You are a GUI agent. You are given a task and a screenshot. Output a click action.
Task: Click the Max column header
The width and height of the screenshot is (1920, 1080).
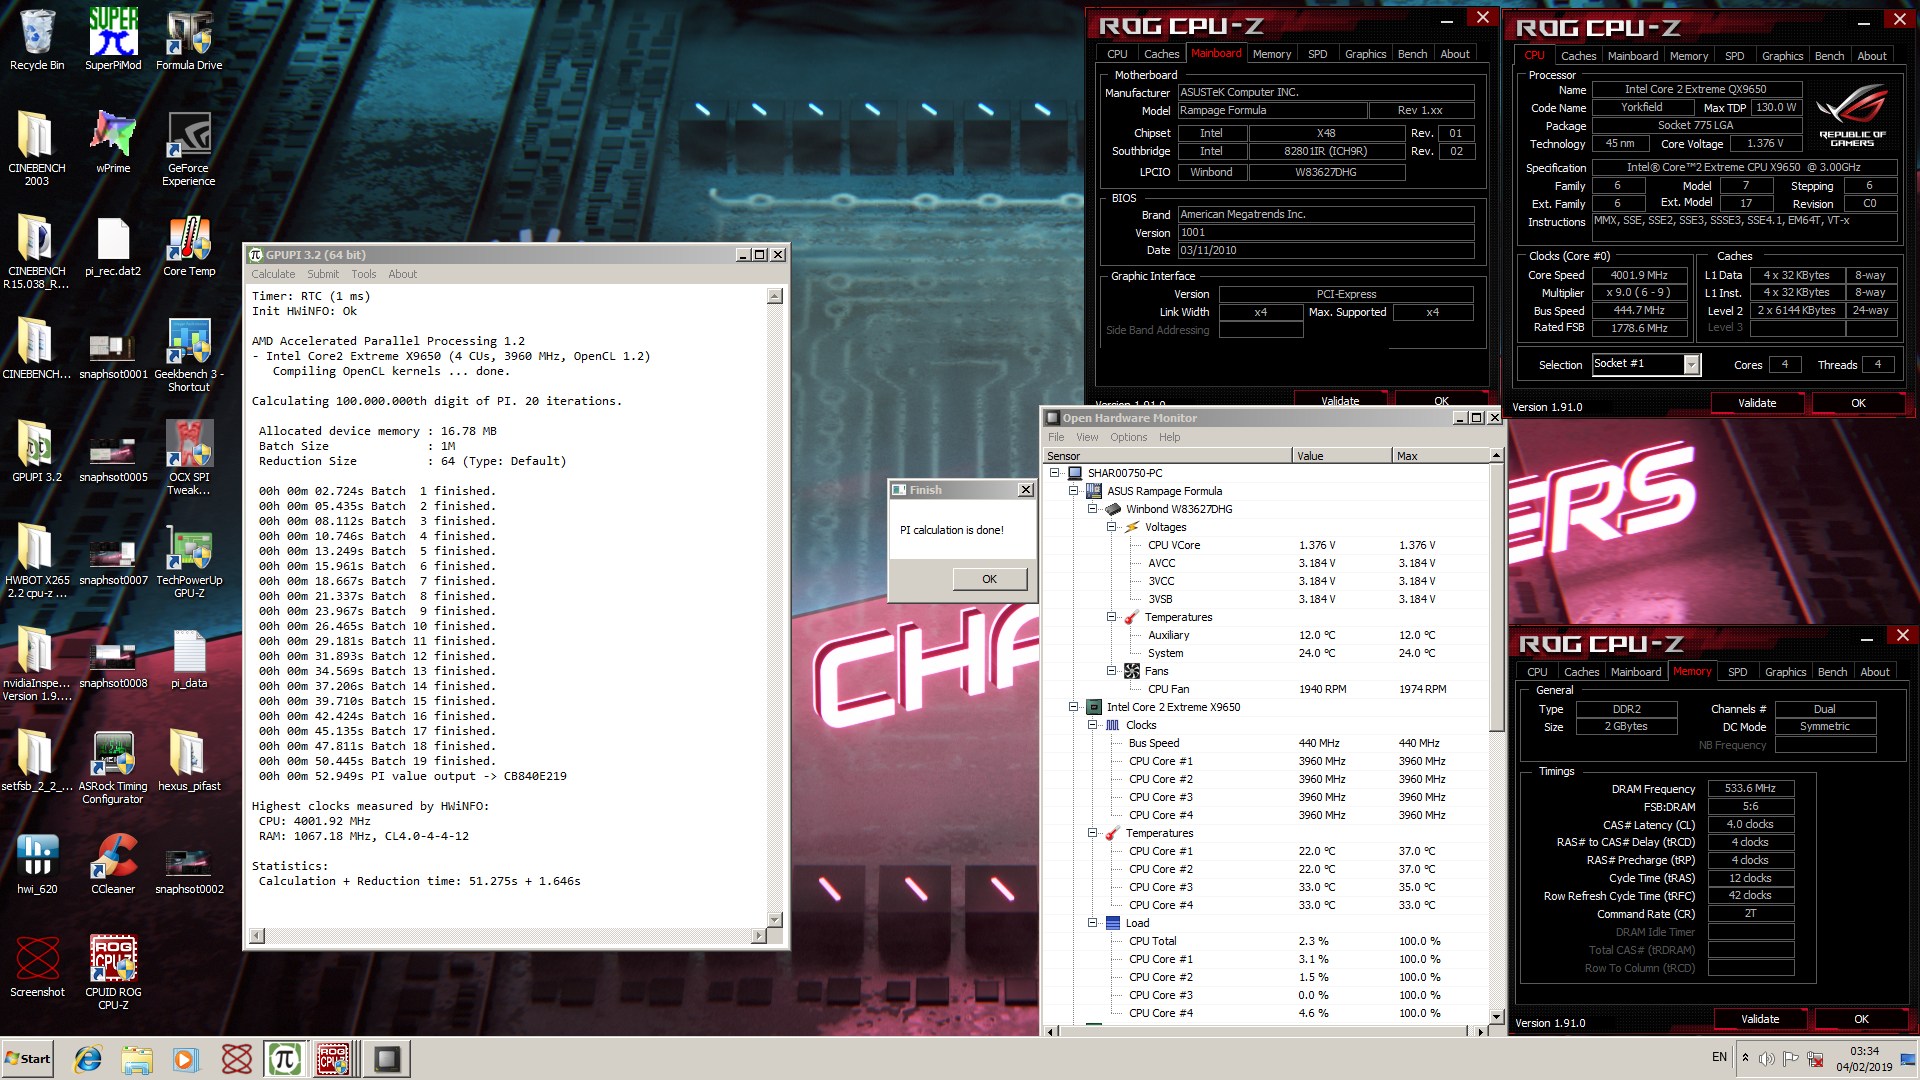point(1440,456)
